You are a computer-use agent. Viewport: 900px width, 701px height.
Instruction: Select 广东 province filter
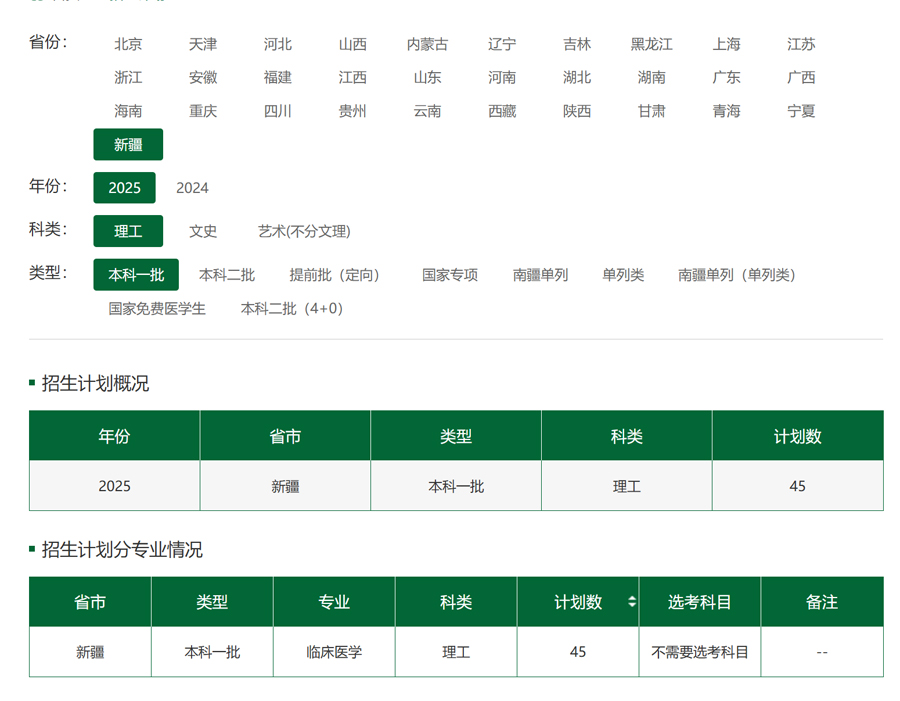pos(726,78)
